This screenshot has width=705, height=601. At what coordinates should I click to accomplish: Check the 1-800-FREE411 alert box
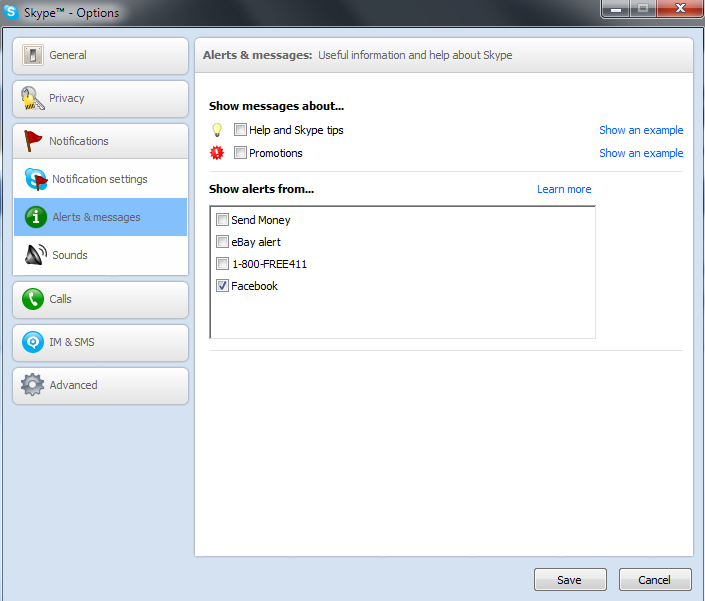click(222, 263)
